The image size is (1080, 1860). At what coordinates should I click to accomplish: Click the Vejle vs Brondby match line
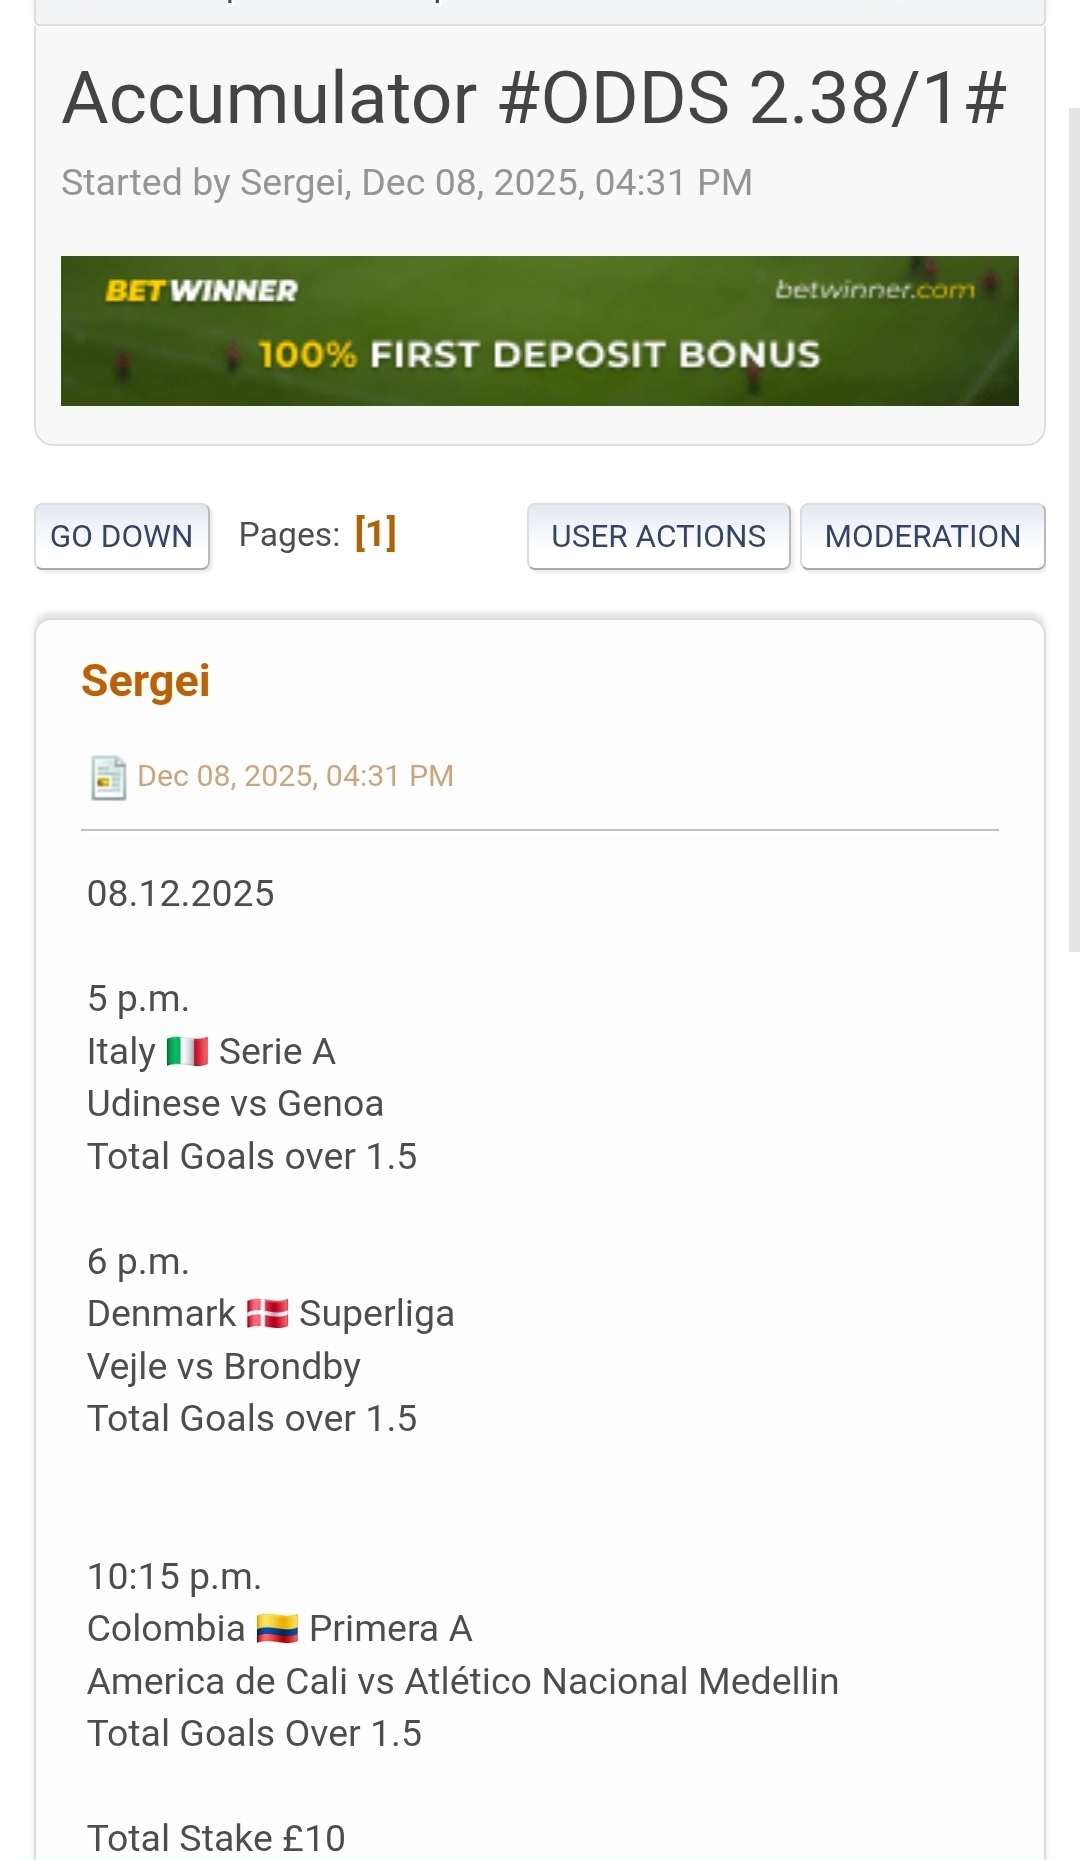click(224, 1367)
